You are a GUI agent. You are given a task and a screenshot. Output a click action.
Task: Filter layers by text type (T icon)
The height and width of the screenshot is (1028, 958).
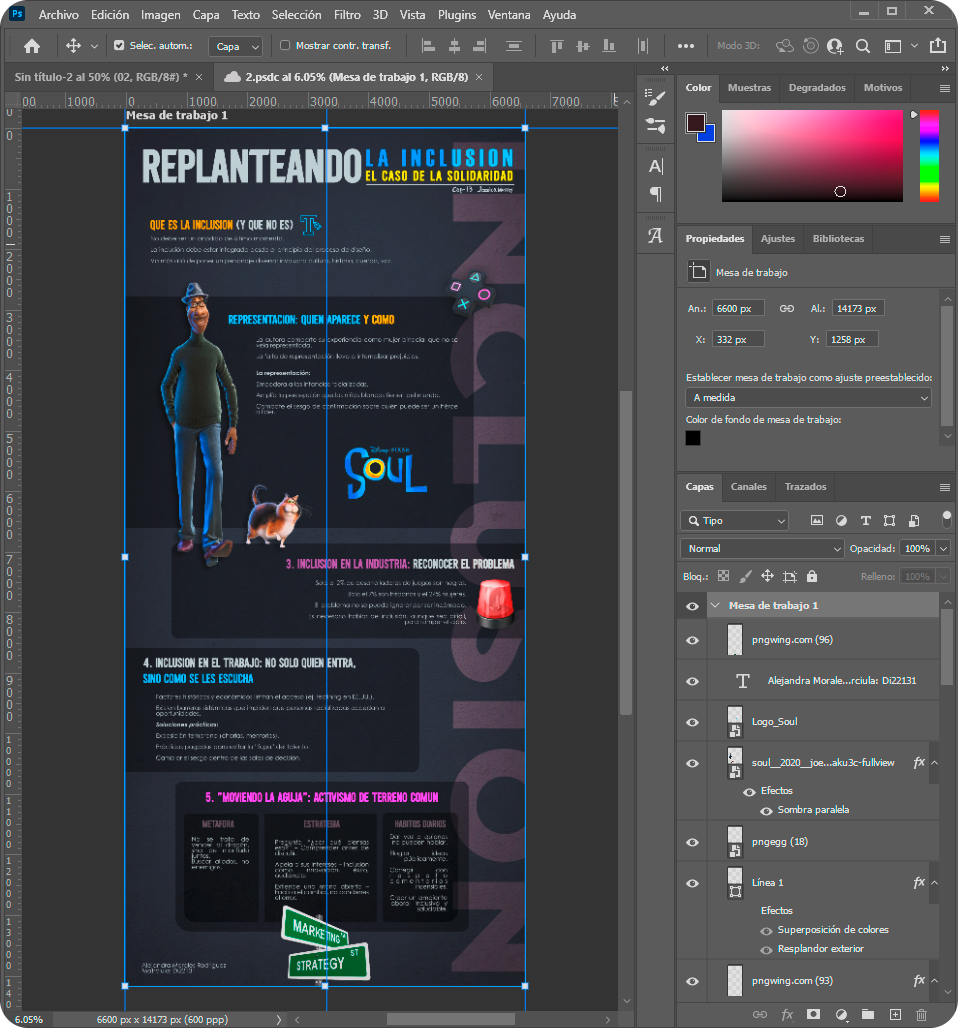864,521
